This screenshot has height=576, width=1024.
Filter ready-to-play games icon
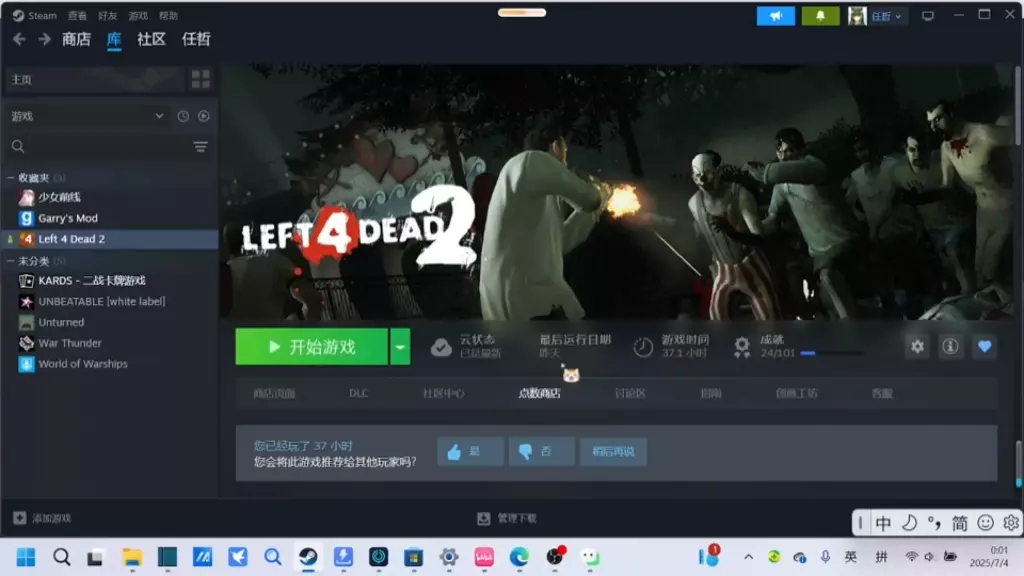tap(204, 116)
